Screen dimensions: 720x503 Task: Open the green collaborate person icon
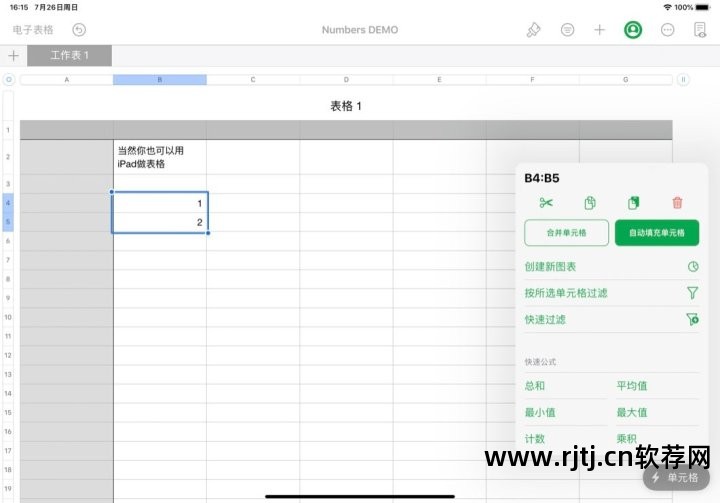pos(633,30)
